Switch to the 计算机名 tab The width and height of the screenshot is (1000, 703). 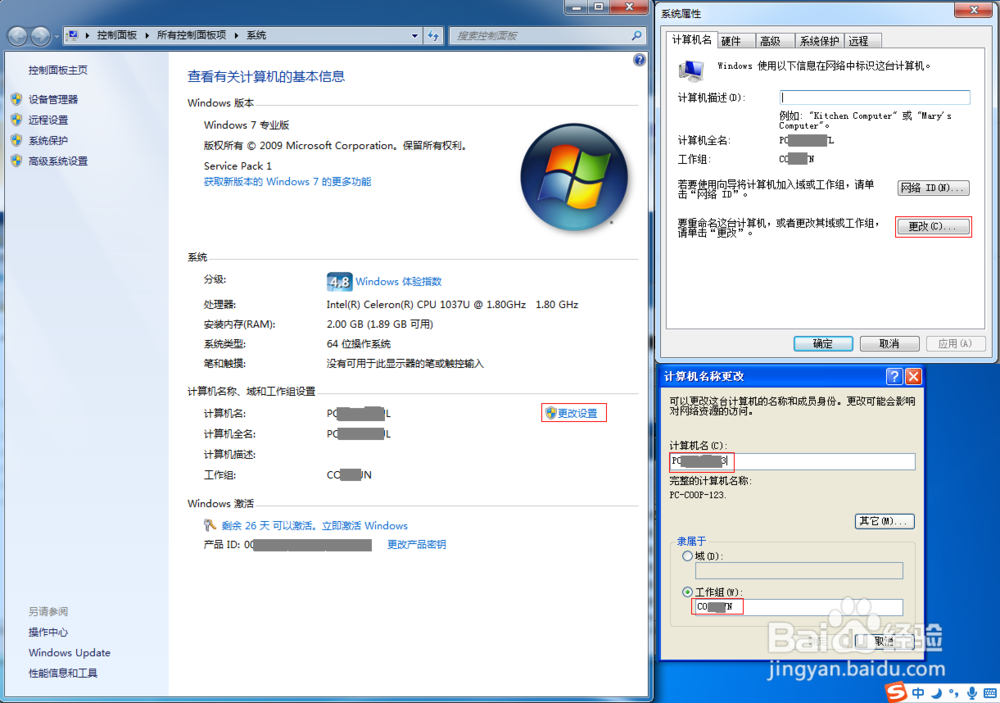coord(691,40)
